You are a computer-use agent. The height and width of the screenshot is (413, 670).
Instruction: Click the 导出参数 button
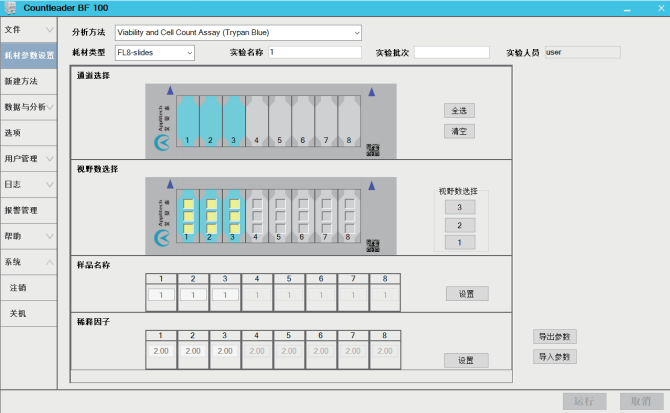(554, 337)
